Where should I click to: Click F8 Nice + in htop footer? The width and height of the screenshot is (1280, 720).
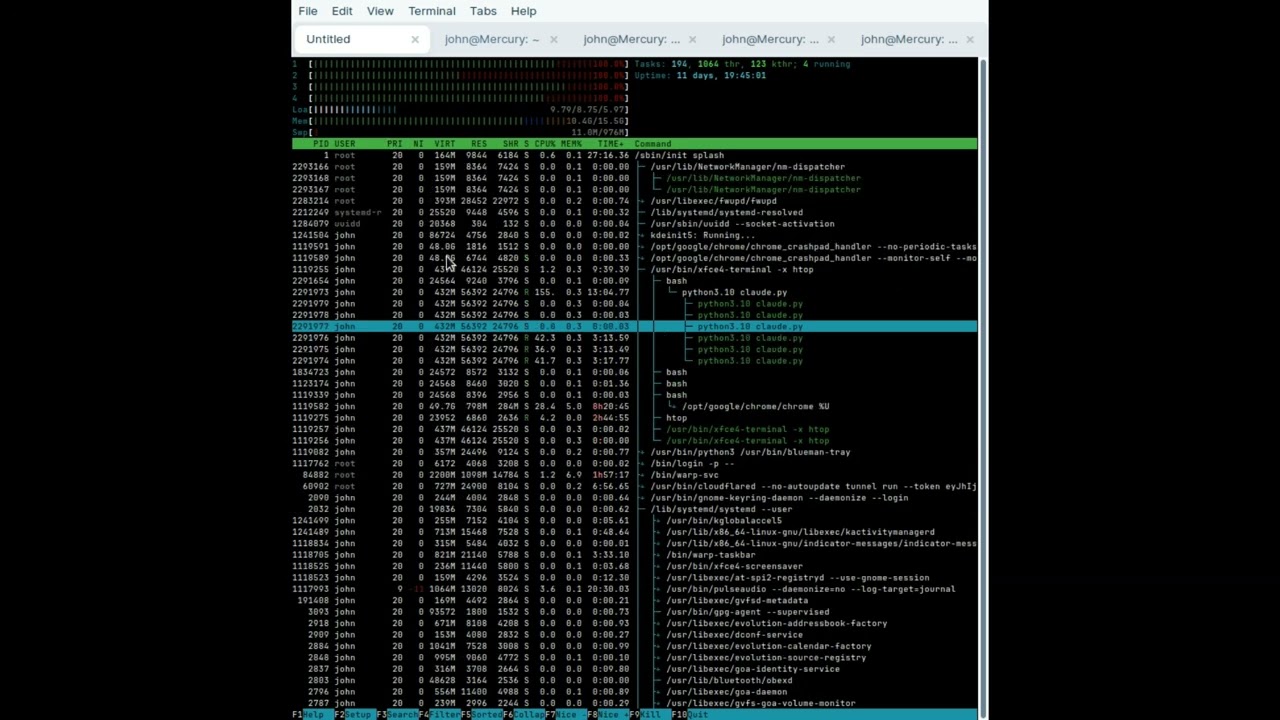pyautogui.click(x=610, y=714)
